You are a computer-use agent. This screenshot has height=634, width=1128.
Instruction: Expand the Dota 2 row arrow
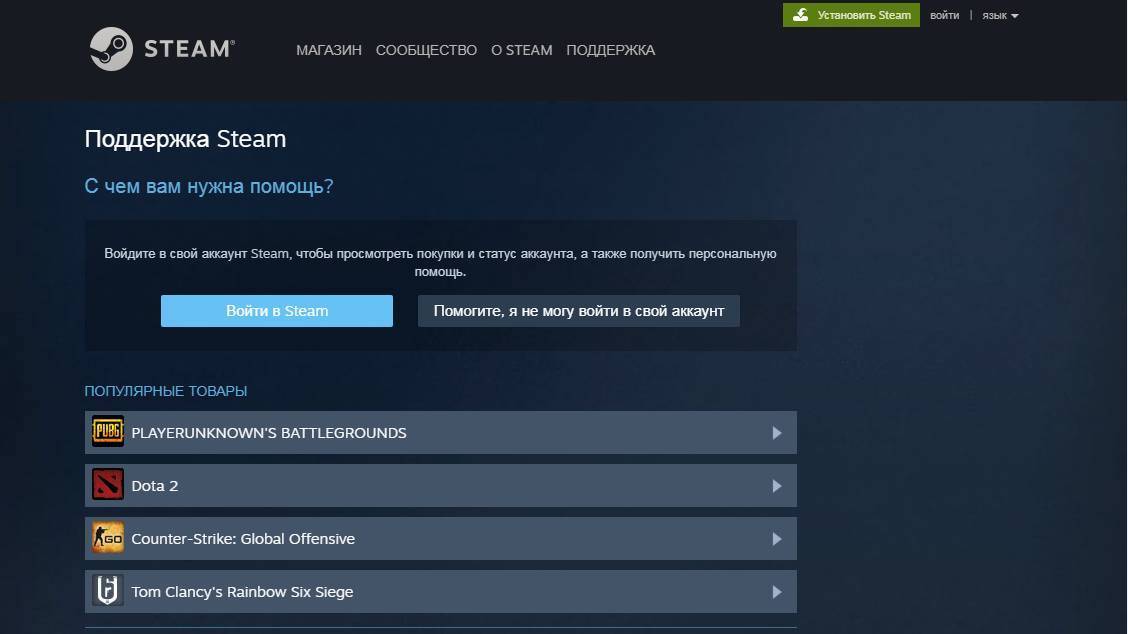776,486
